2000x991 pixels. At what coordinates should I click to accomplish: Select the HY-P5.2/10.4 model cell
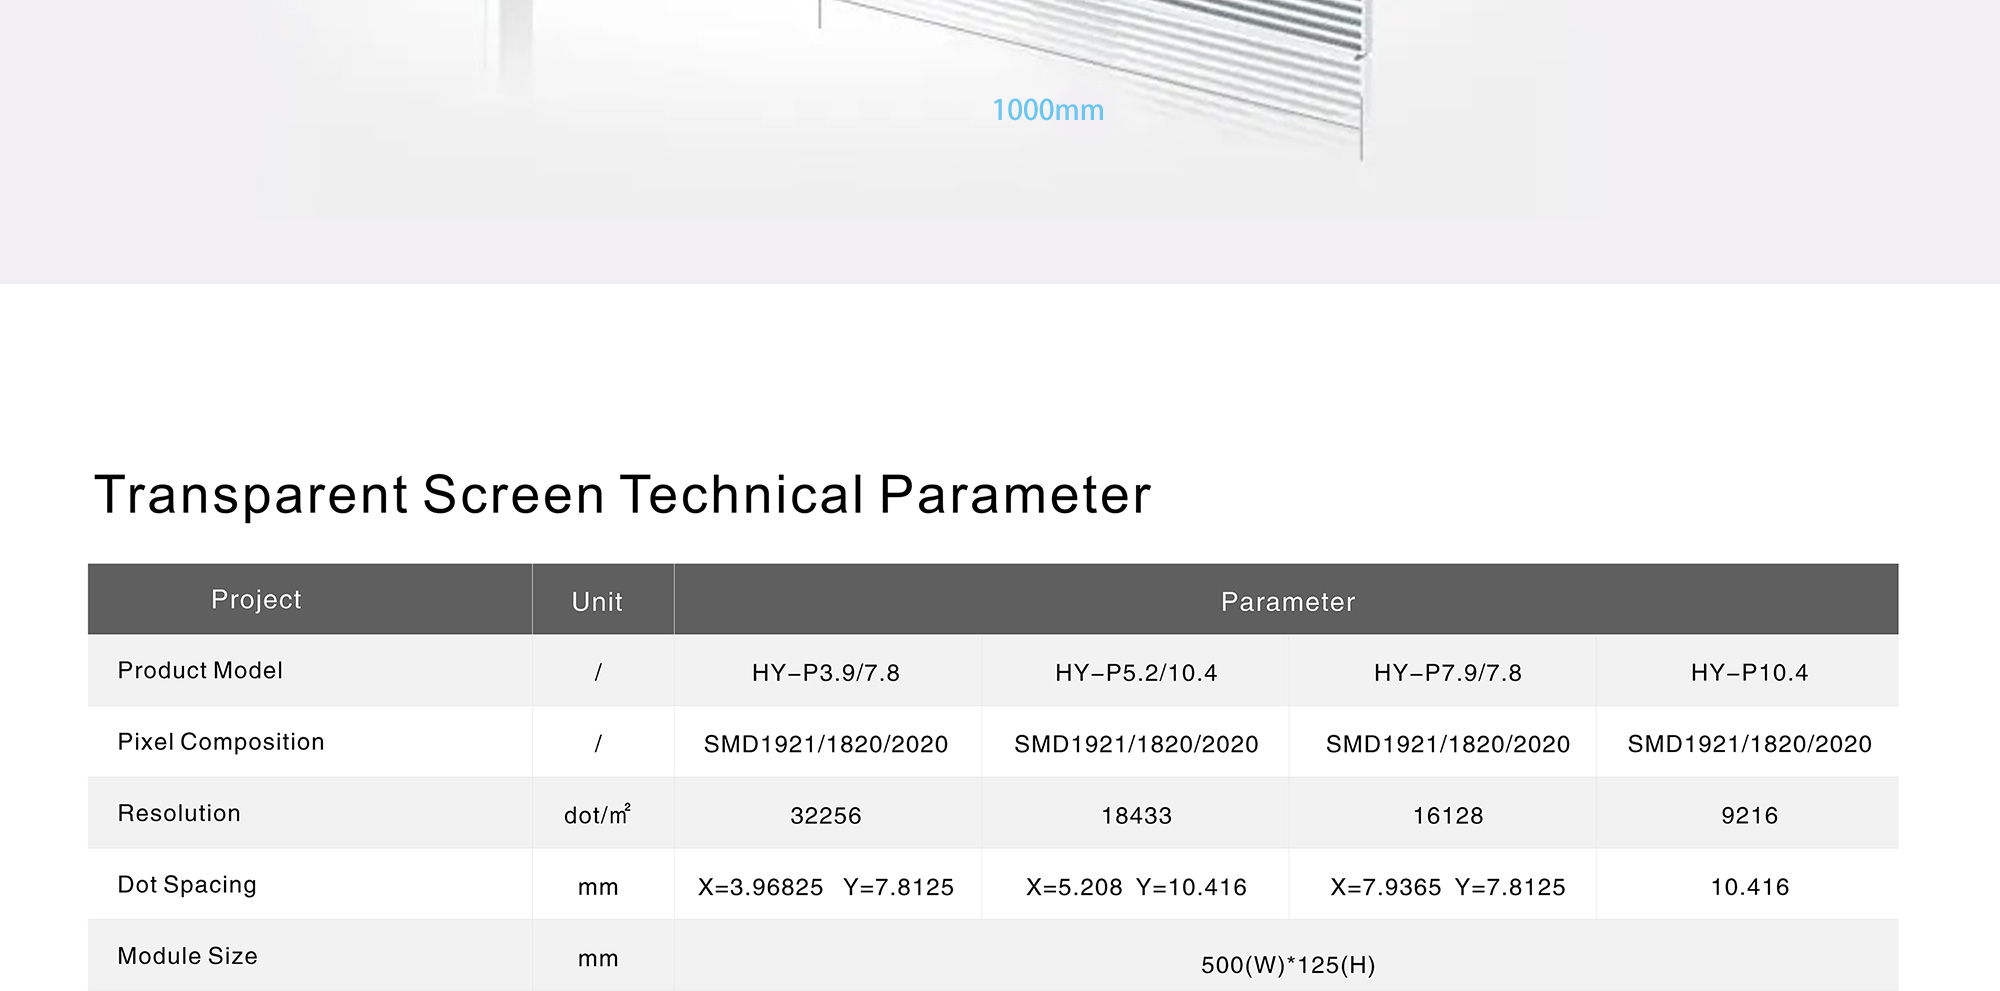coord(1136,673)
